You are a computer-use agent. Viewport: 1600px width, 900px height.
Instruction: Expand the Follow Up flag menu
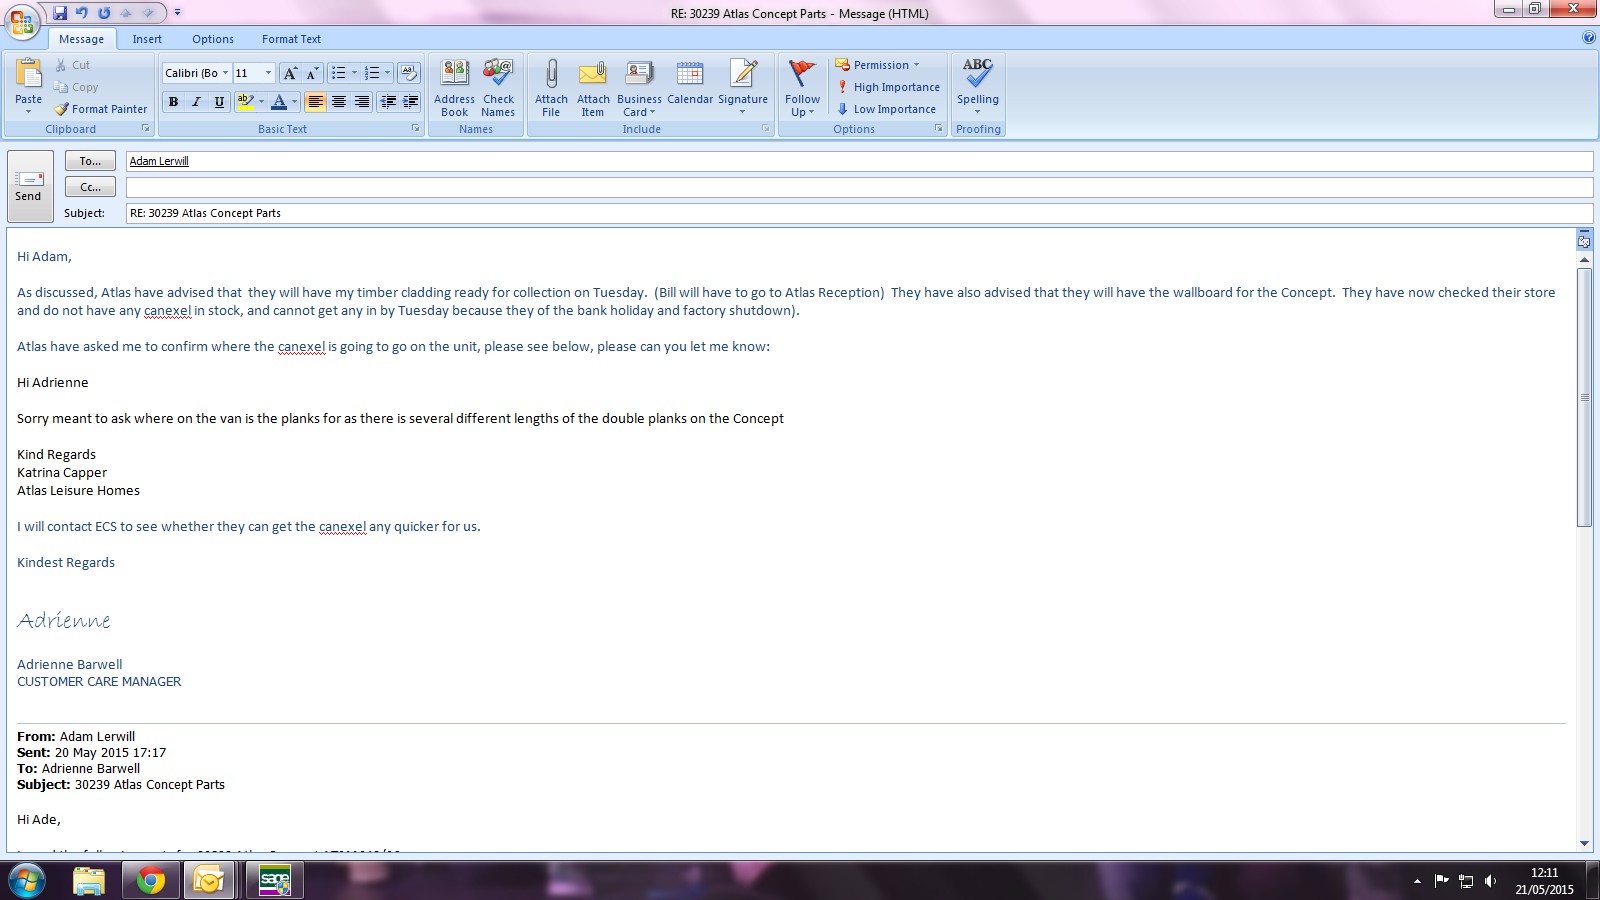pyautogui.click(x=802, y=88)
